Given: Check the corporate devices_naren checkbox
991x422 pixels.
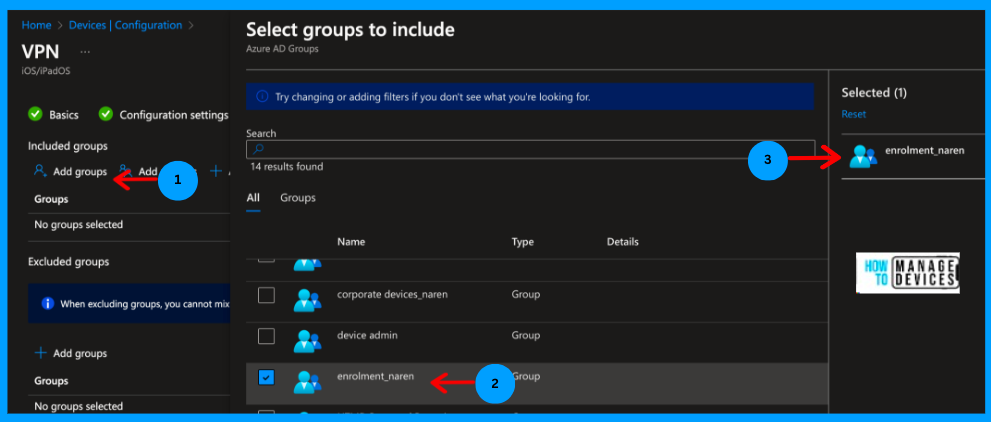Looking at the screenshot, I should click(x=267, y=295).
